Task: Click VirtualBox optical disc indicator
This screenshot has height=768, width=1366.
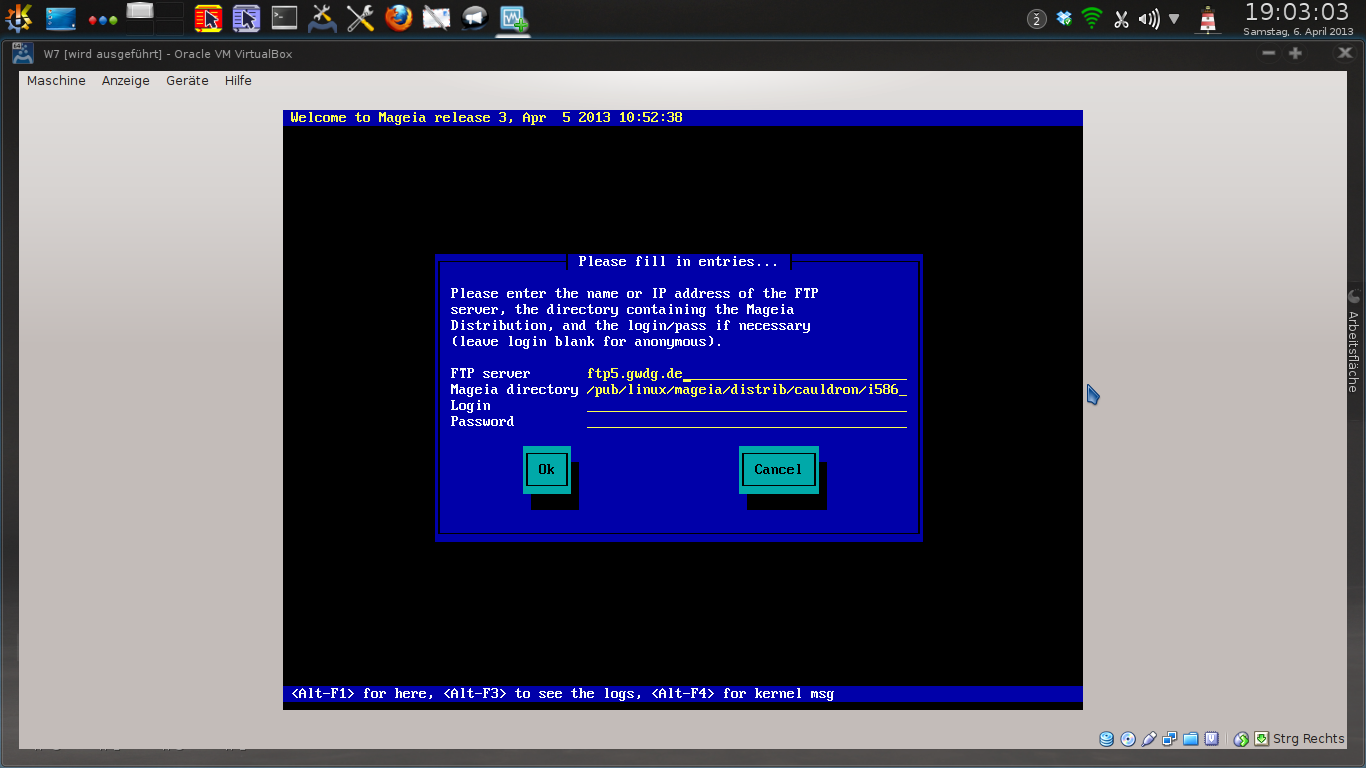Action: (x=1128, y=739)
